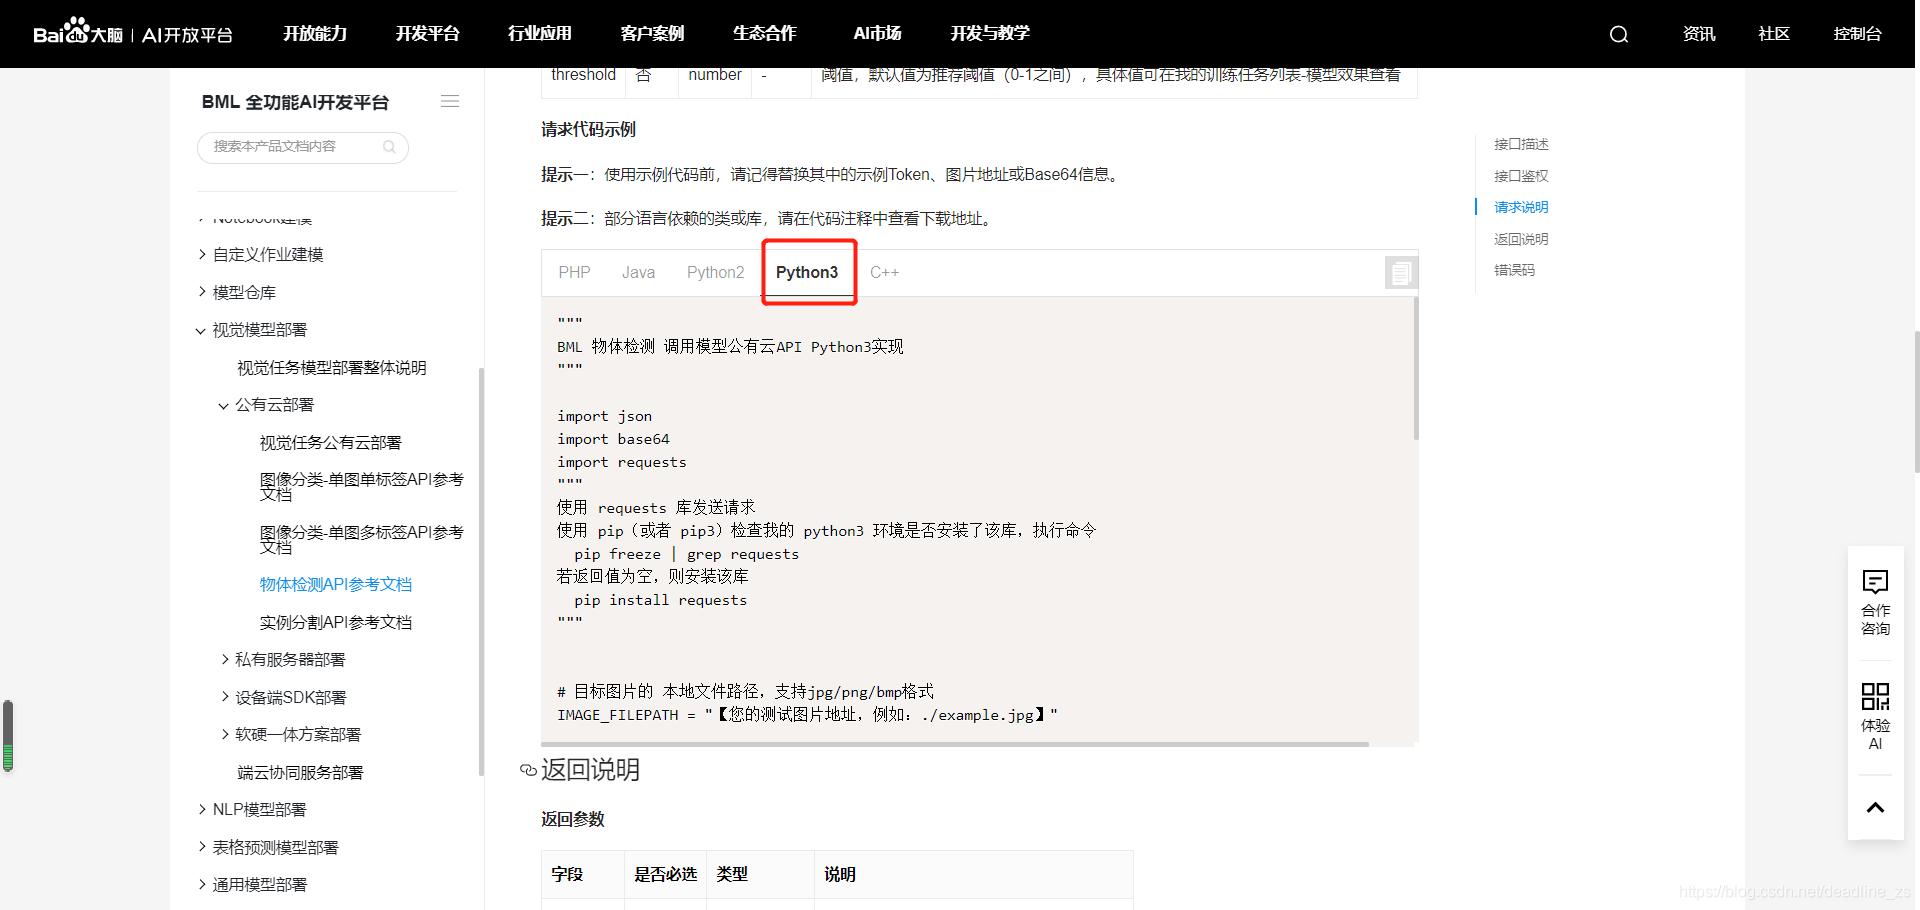
Task: Open the 客户案例 menu
Action: (x=652, y=33)
